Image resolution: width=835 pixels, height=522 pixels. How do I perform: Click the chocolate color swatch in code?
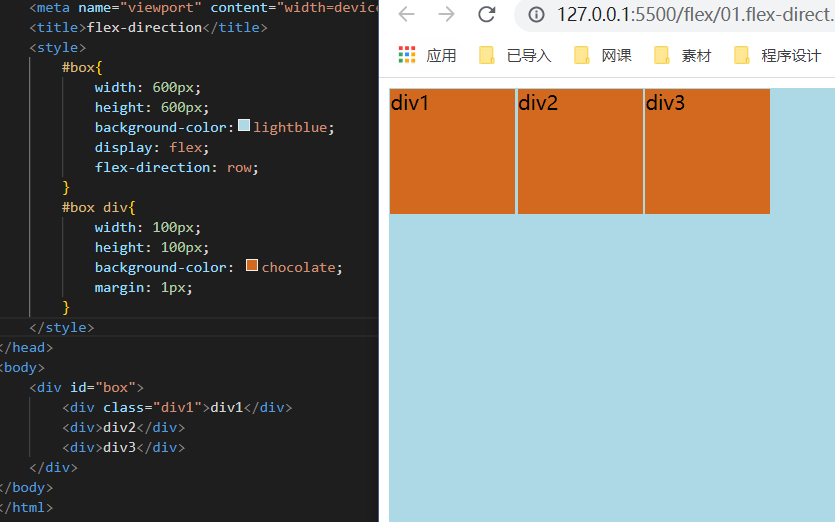pos(252,265)
